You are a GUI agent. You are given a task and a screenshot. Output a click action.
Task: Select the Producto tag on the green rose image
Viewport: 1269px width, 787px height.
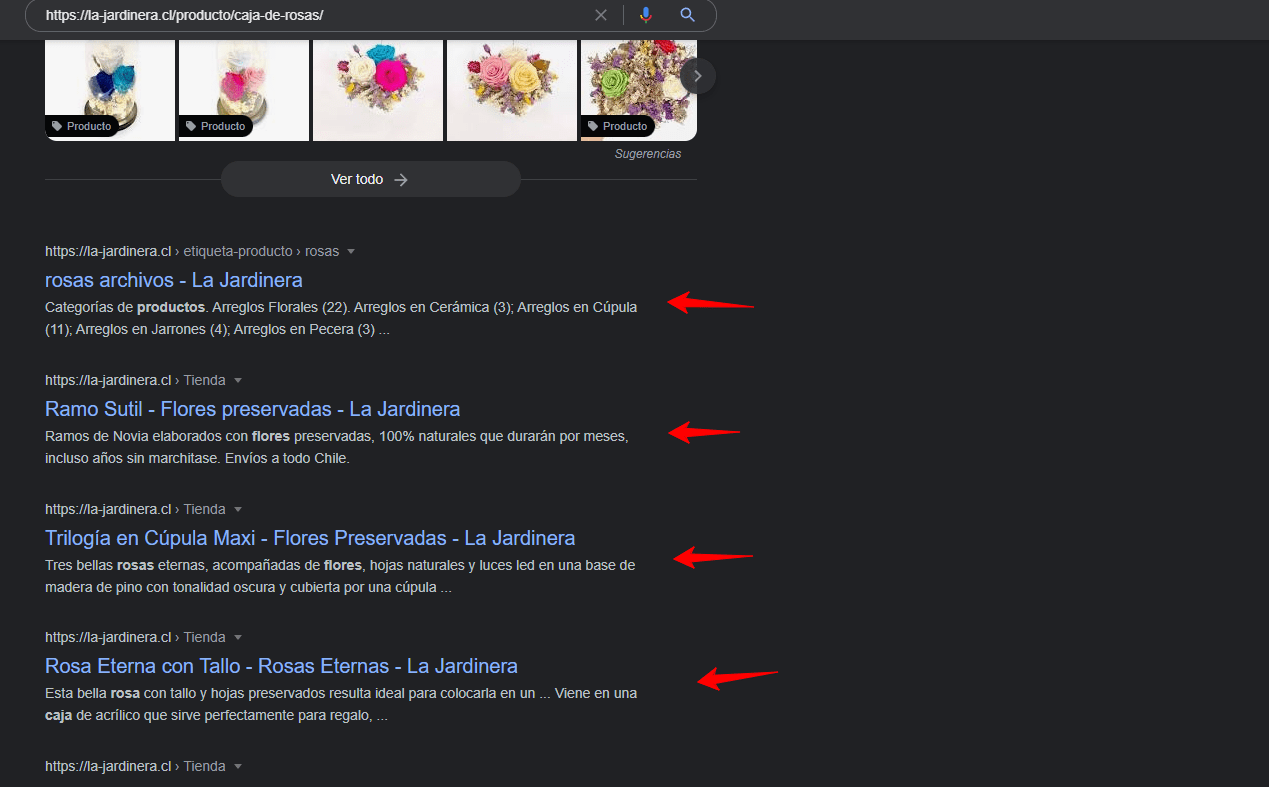pos(618,126)
